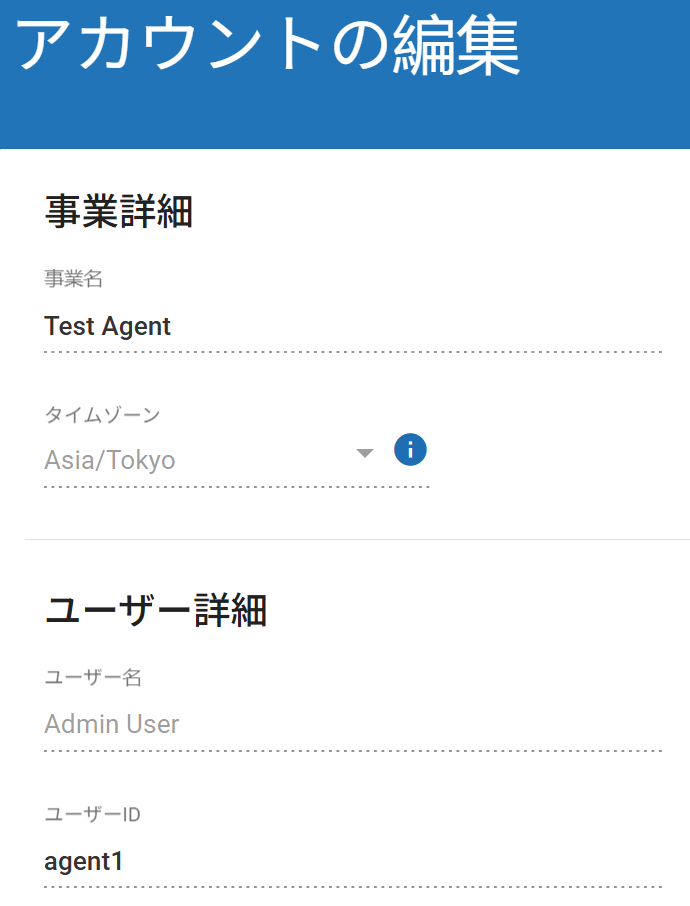690x906 pixels.
Task: Click the dotted underline beneath Admin User
Action: click(353, 750)
